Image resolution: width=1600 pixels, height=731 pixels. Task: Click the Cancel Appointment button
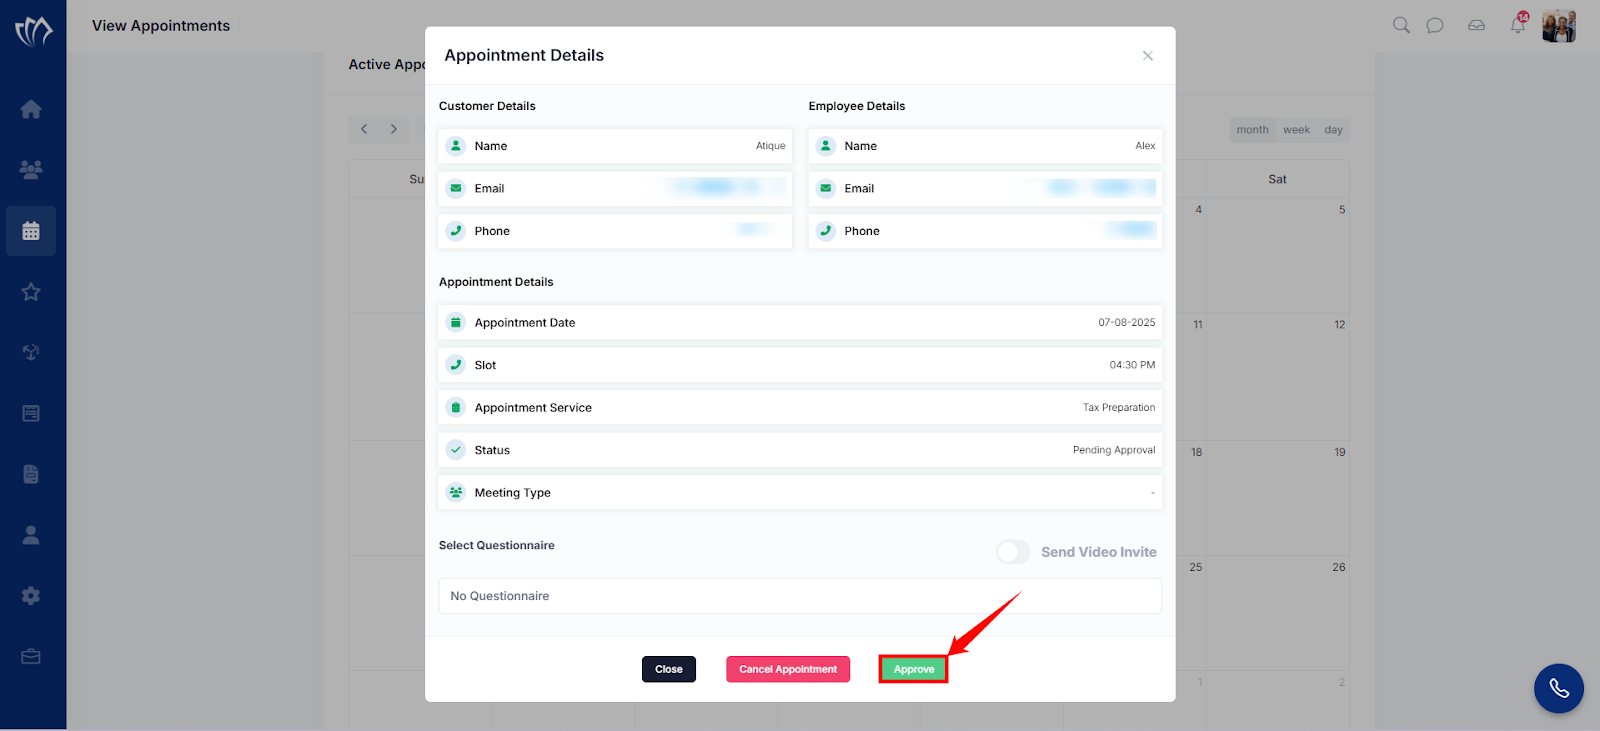coord(788,669)
